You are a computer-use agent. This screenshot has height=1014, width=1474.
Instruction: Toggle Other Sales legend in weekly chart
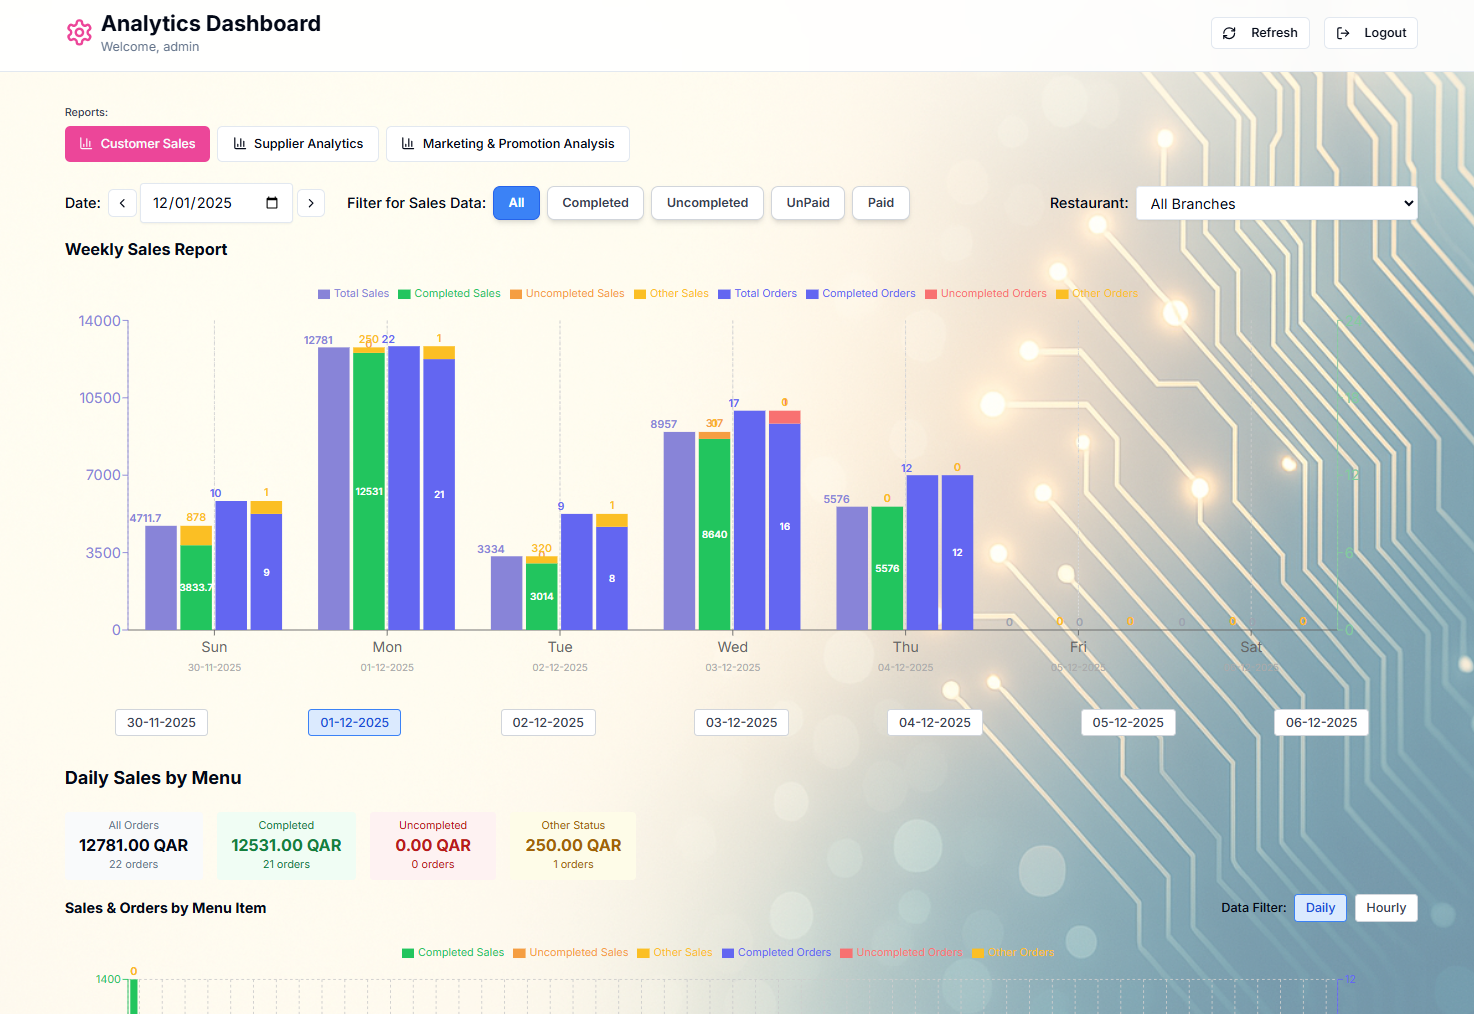671,294
